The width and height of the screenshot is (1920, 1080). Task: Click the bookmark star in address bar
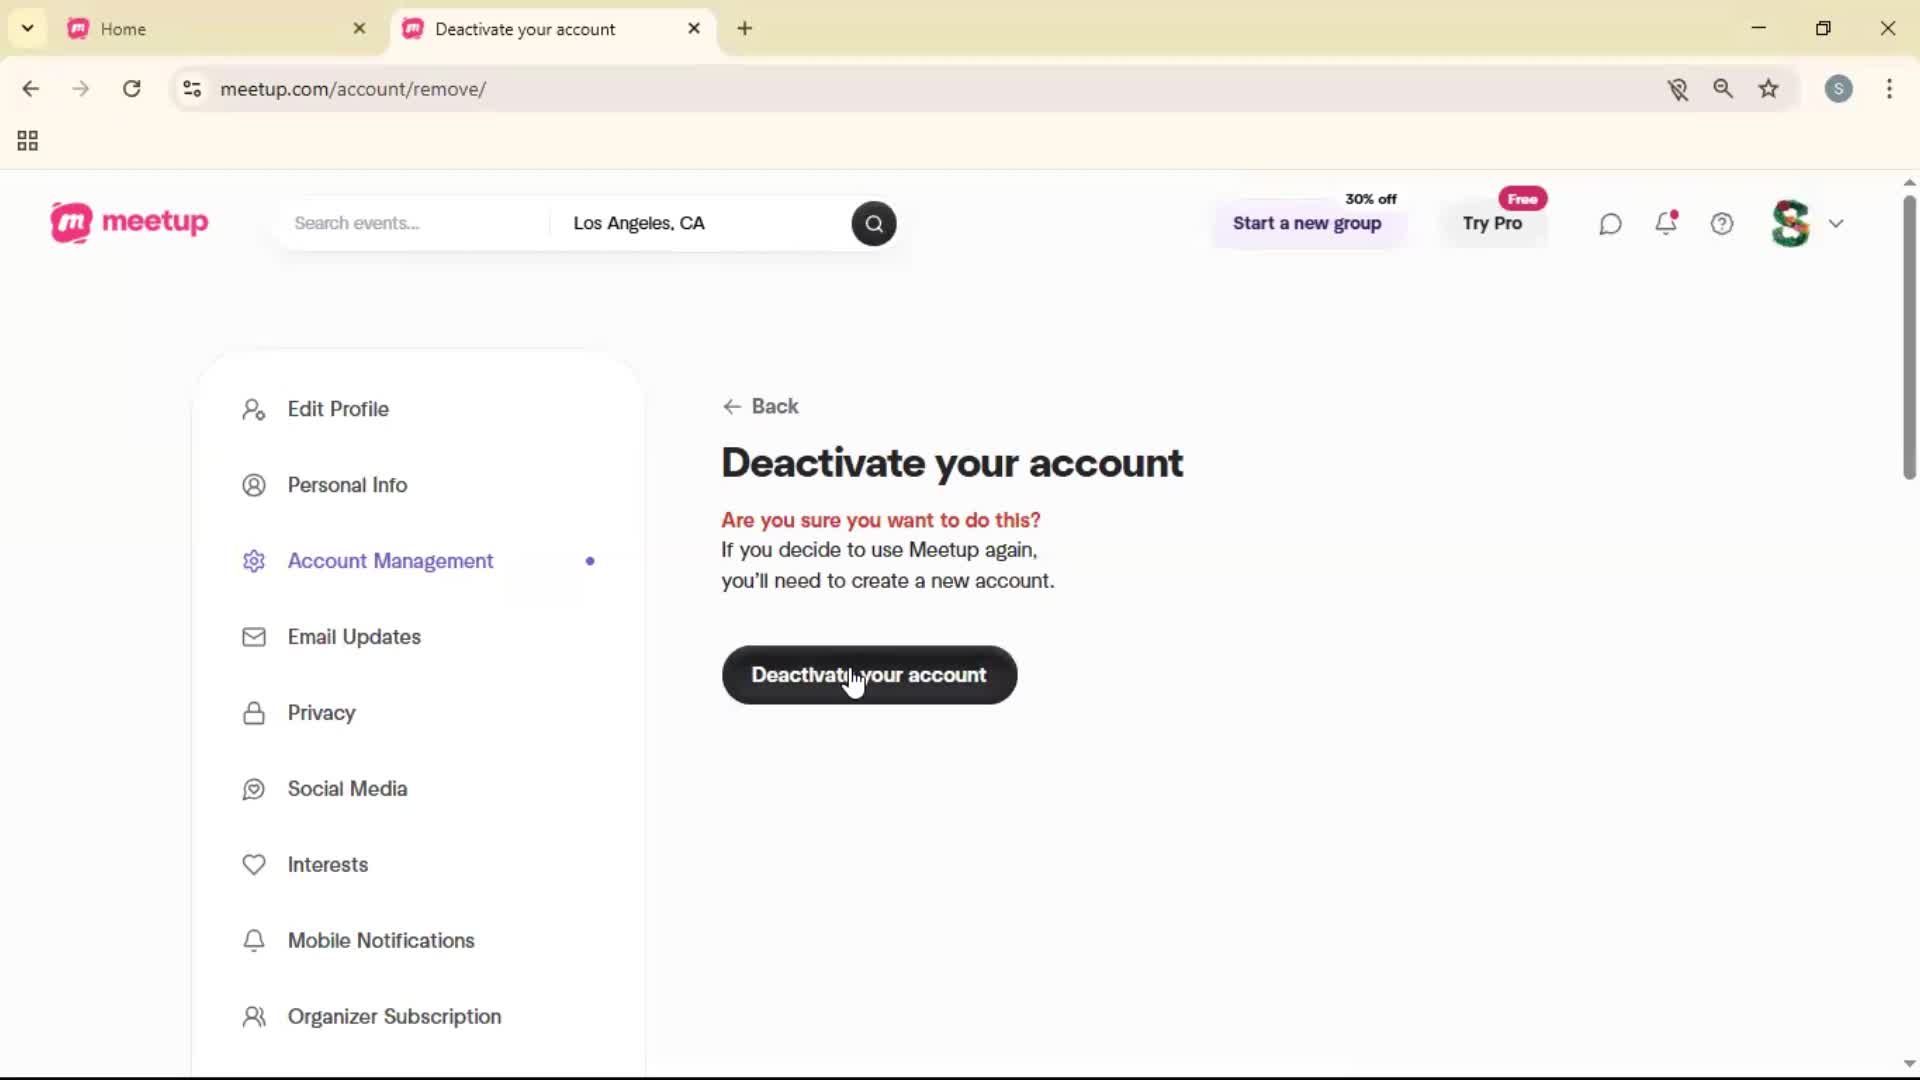1769,89
